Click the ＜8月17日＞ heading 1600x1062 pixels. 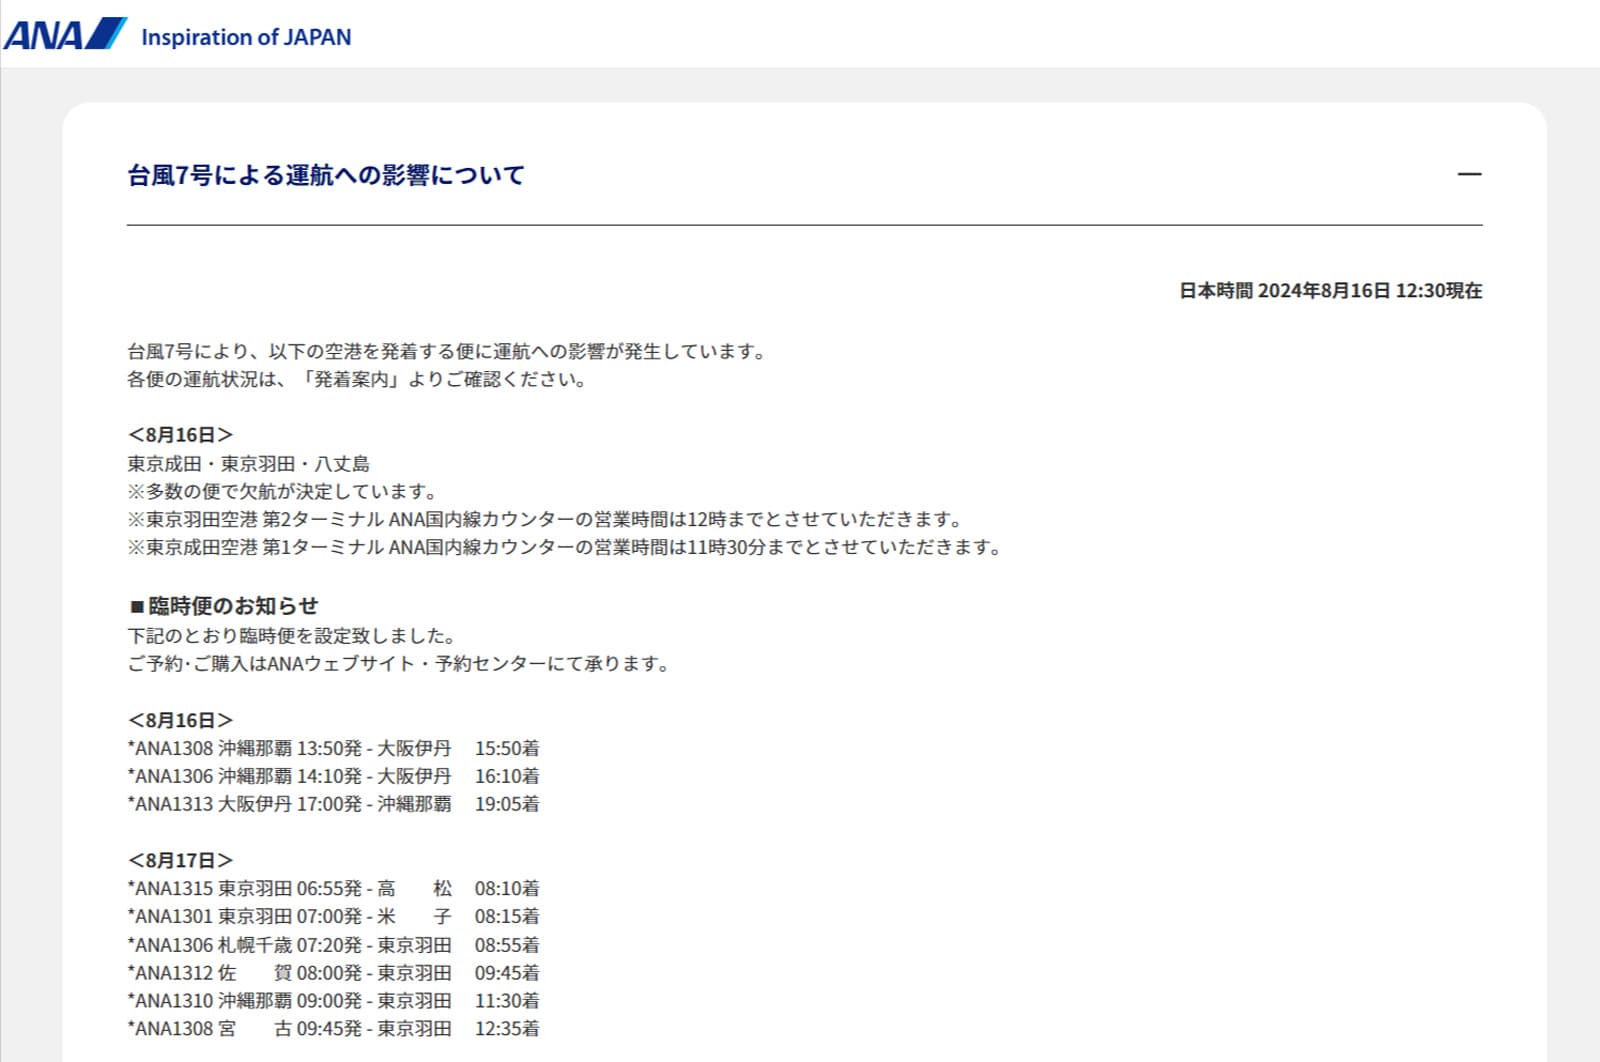pos(180,860)
